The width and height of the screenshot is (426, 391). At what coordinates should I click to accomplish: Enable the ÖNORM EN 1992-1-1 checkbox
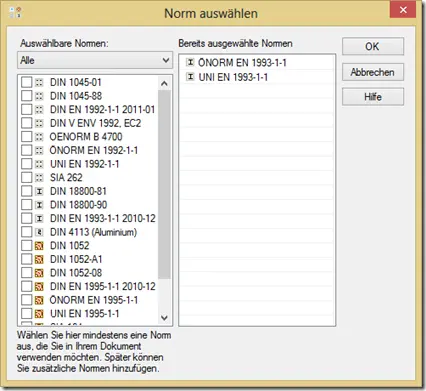pos(27,150)
